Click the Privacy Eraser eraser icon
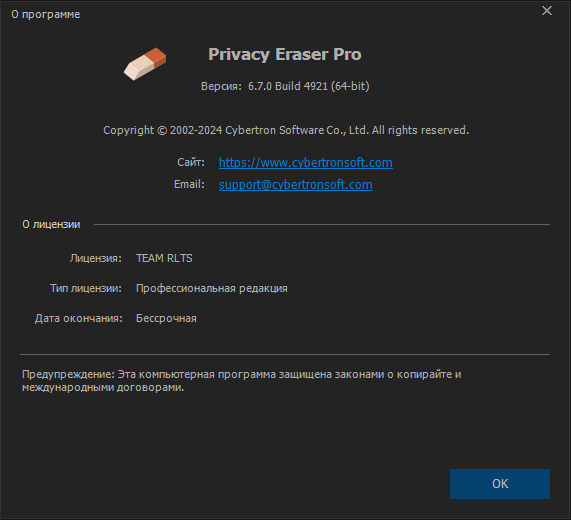The width and height of the screenshot is (571, 520). pos(145,64)
